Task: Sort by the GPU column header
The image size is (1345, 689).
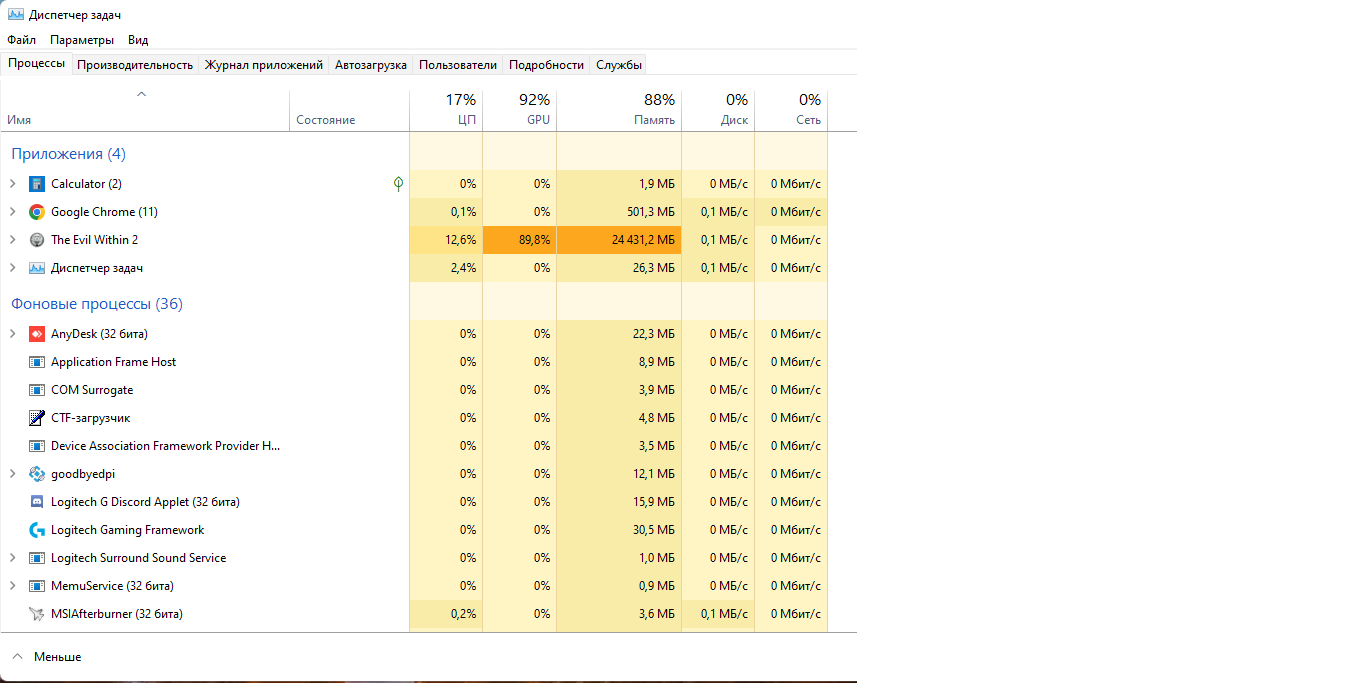Action: 519,110
